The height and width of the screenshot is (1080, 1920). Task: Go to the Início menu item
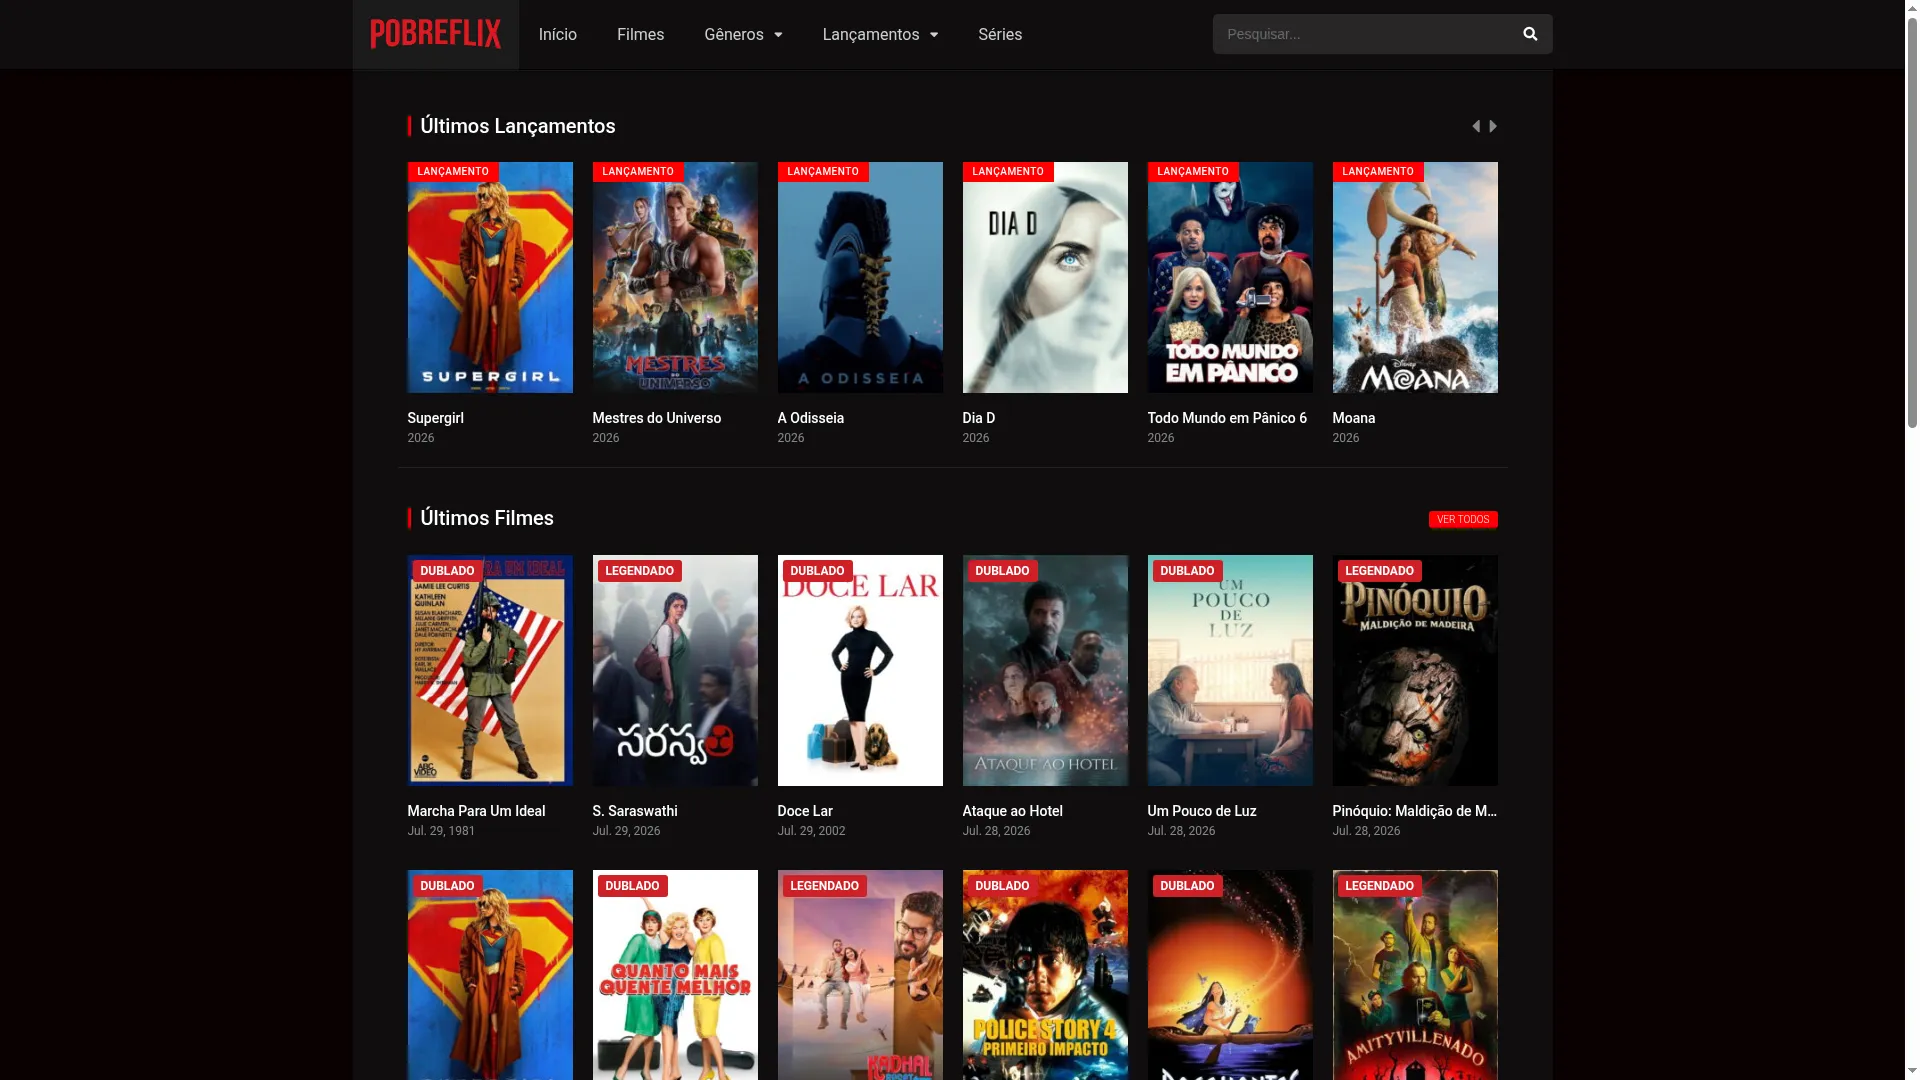tap(557, 34)
